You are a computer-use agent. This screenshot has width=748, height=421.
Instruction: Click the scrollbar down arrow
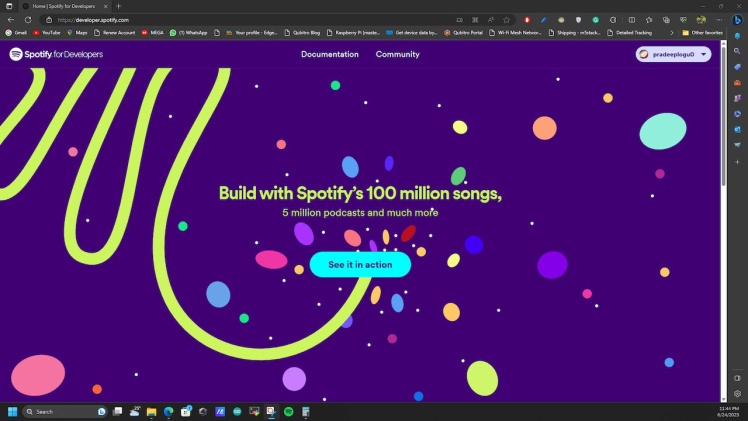[724, 399]
